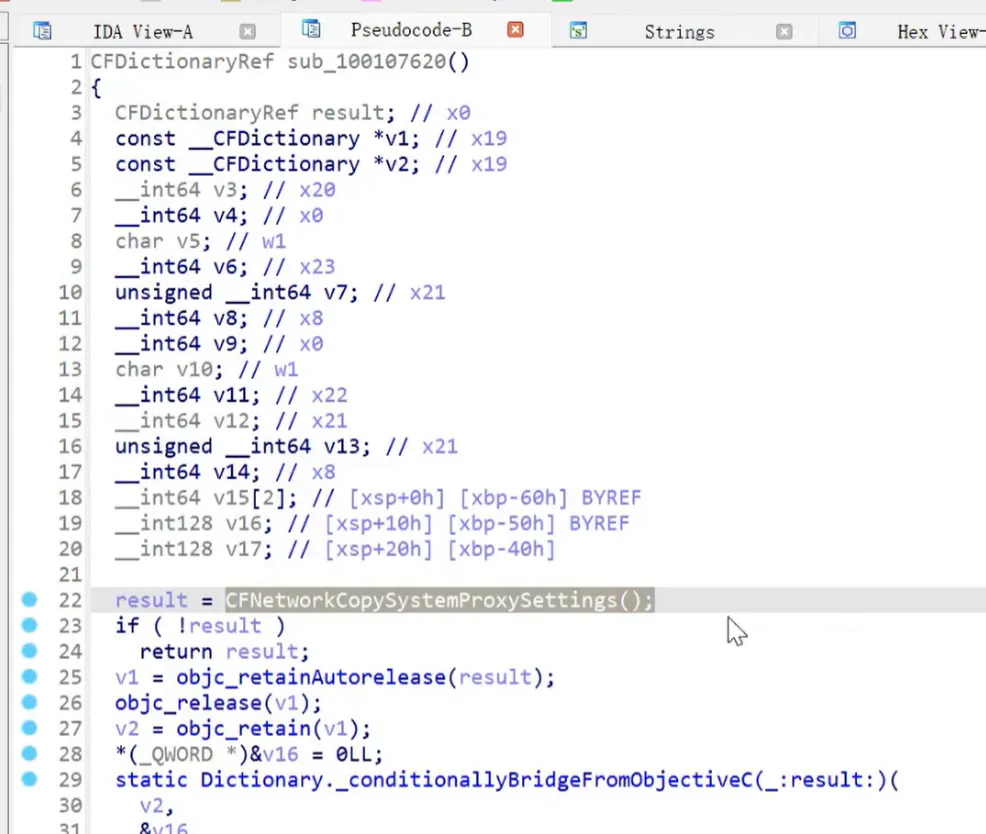
Task: Click the function name sub_100107620
Action: [x=367, y=62]
